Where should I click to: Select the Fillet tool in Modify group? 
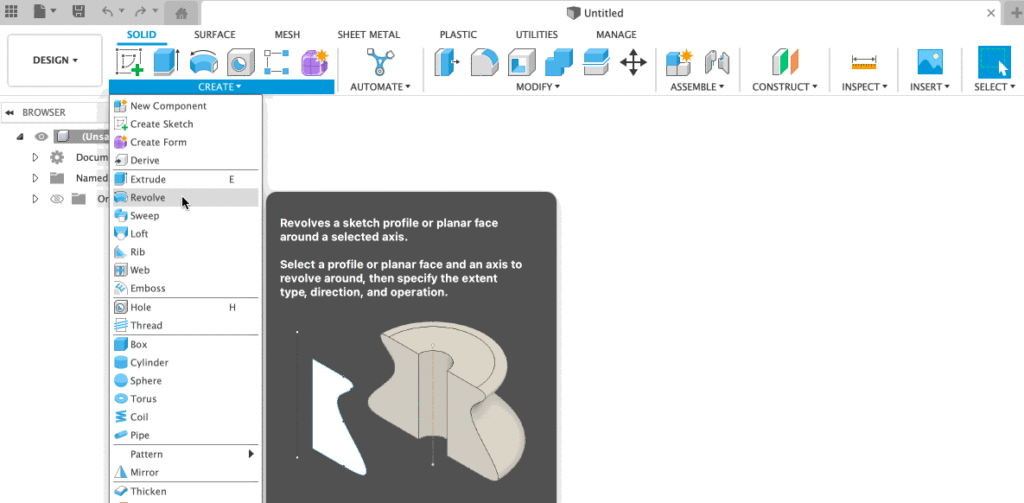[x=484, y=63]
